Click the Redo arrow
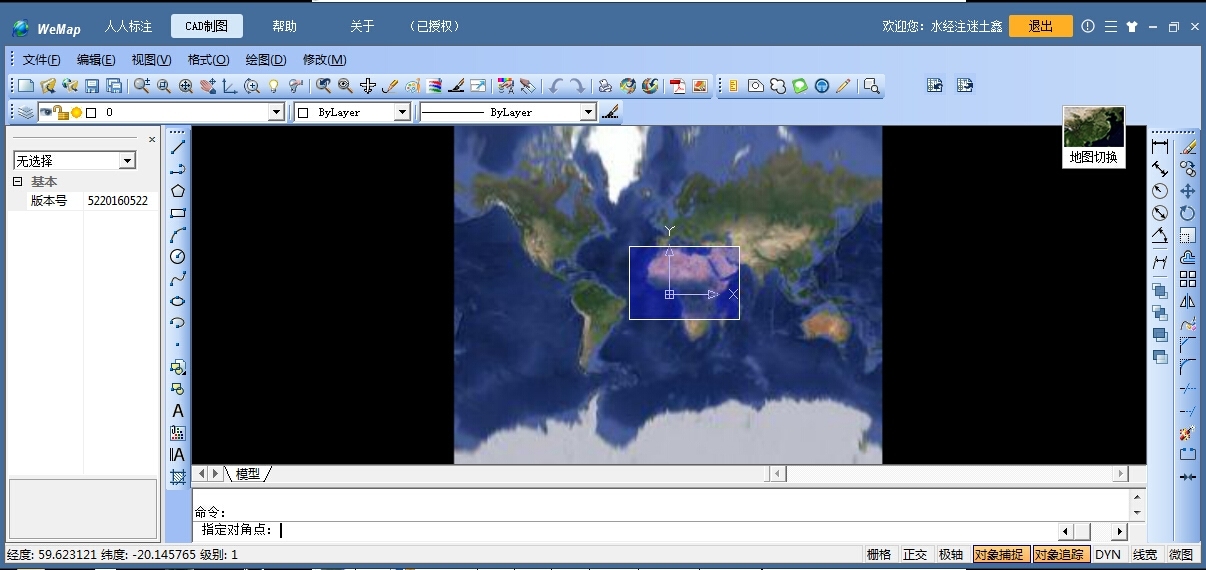 (x=577, y=86)
